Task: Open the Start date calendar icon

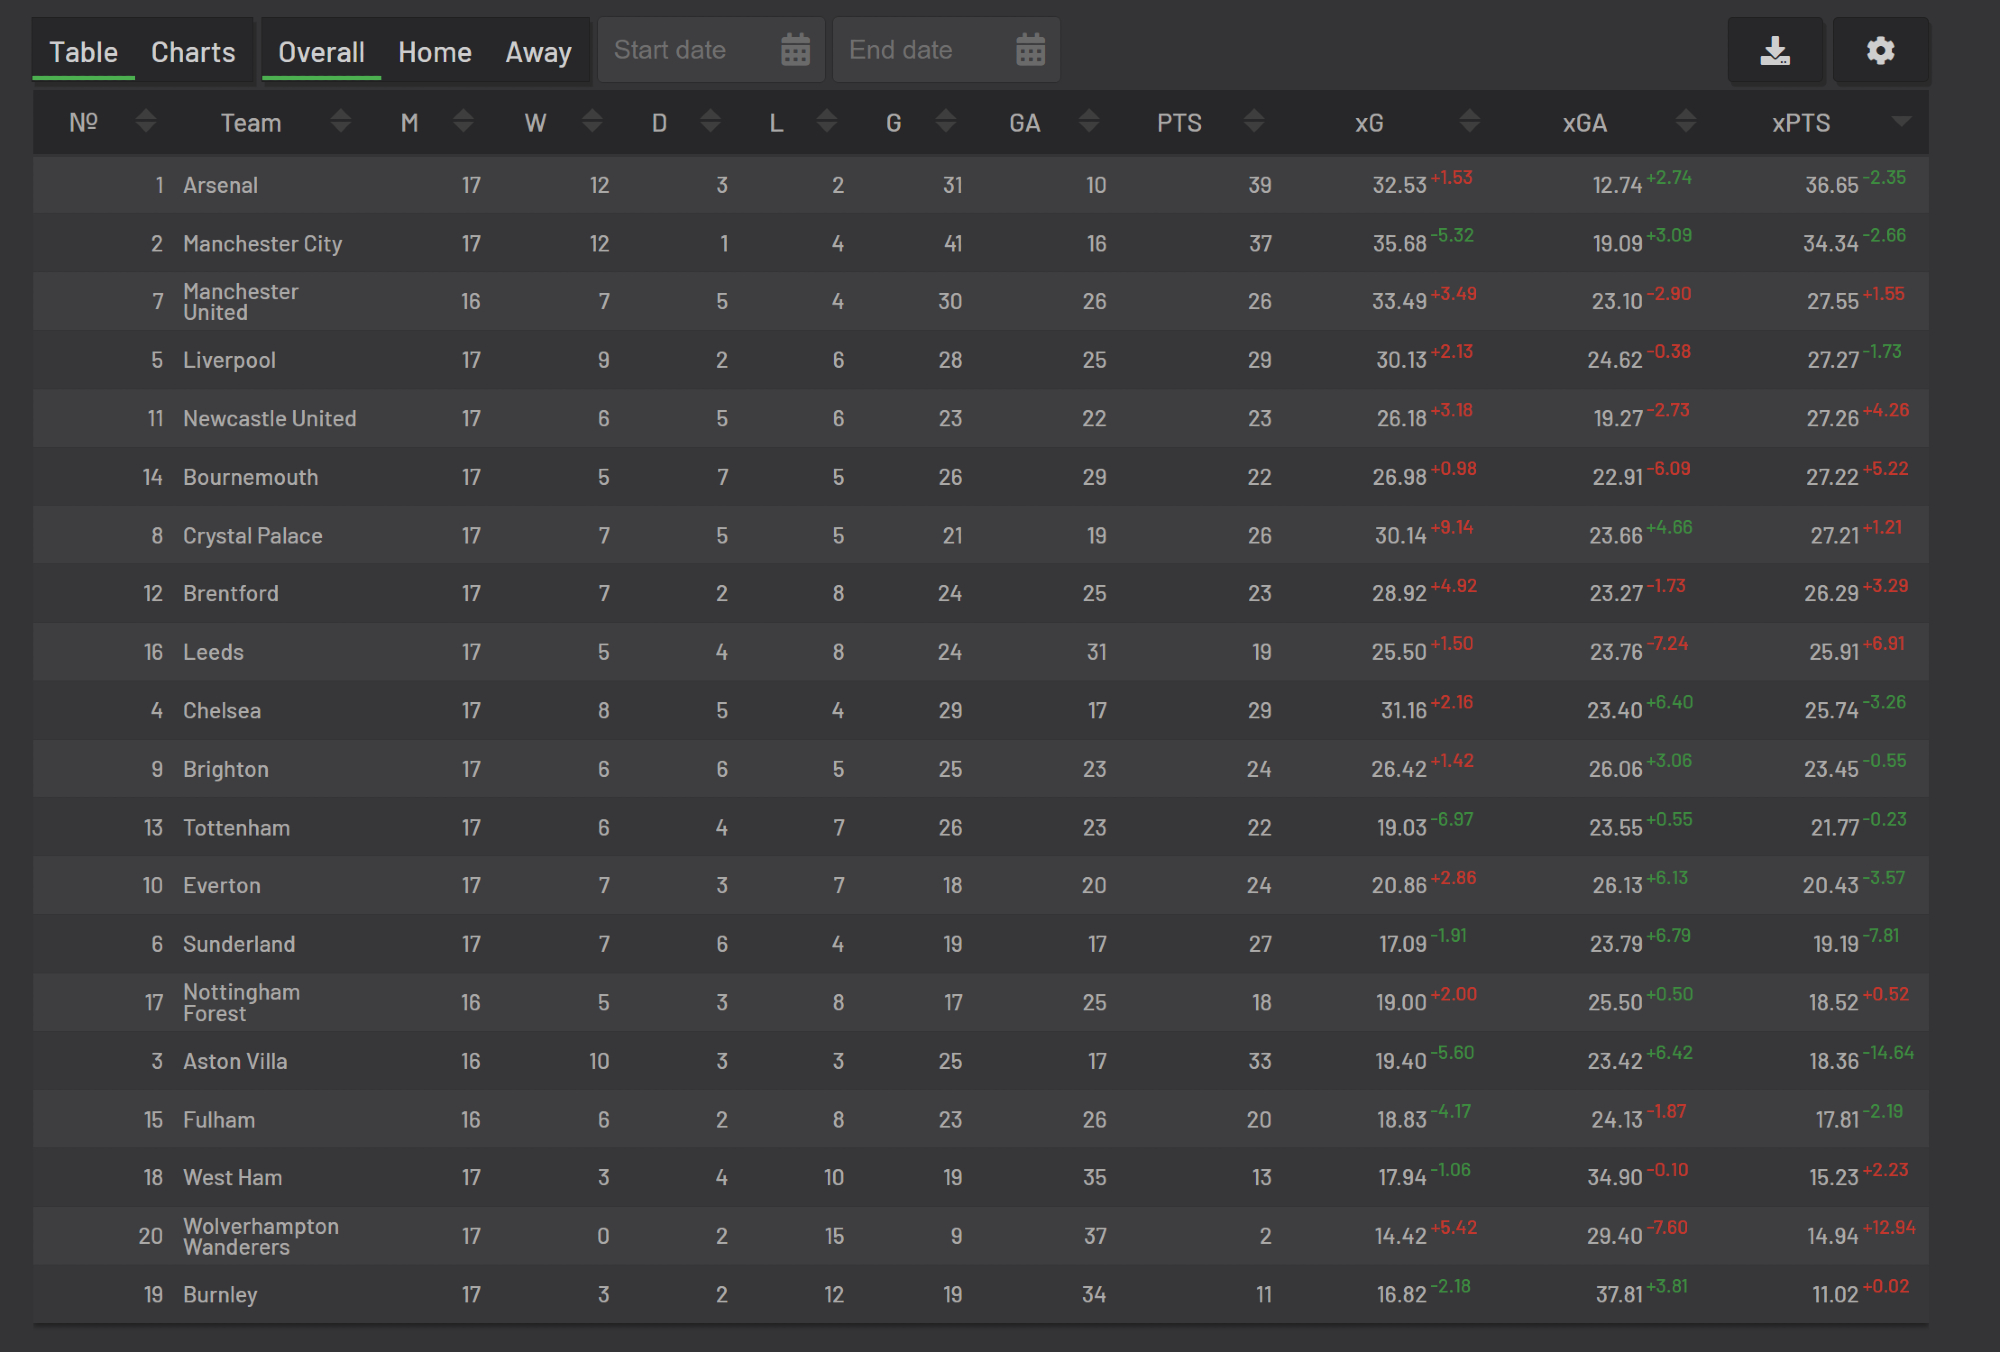Action: (795, 50)
